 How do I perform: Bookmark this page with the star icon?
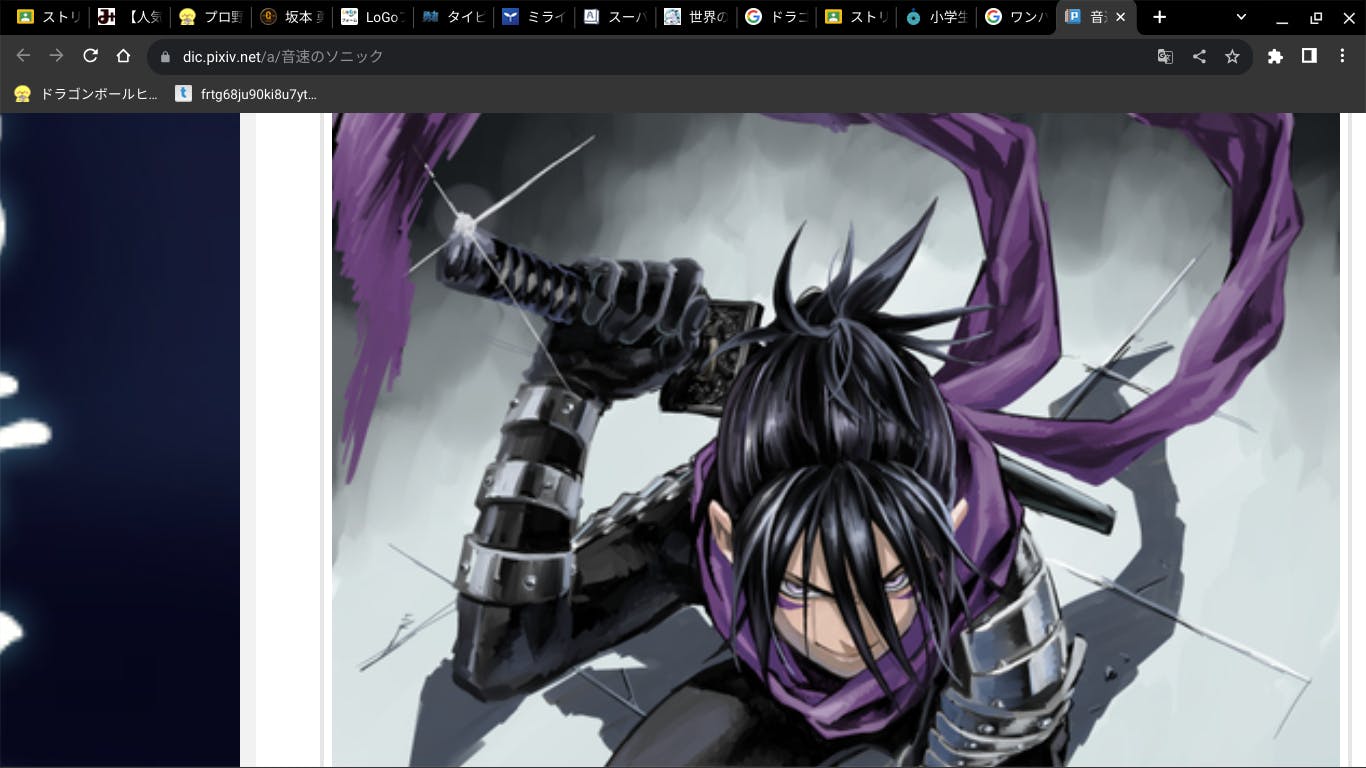click(x=1232, y=57)
